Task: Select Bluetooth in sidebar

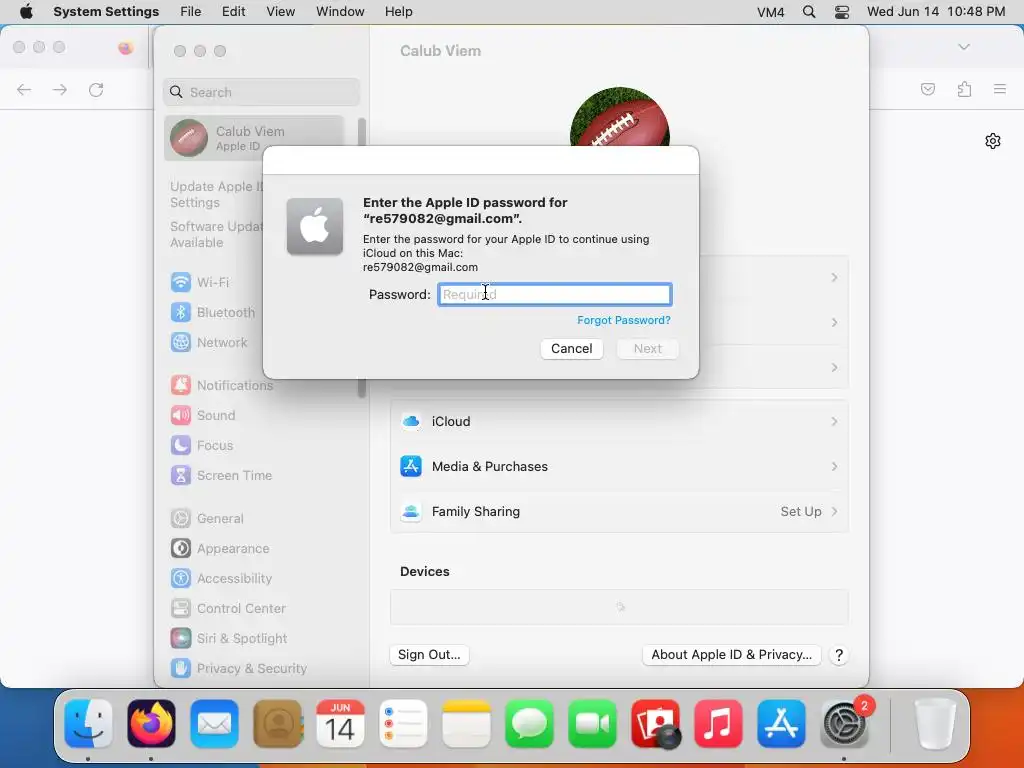Action: [213, 312]
